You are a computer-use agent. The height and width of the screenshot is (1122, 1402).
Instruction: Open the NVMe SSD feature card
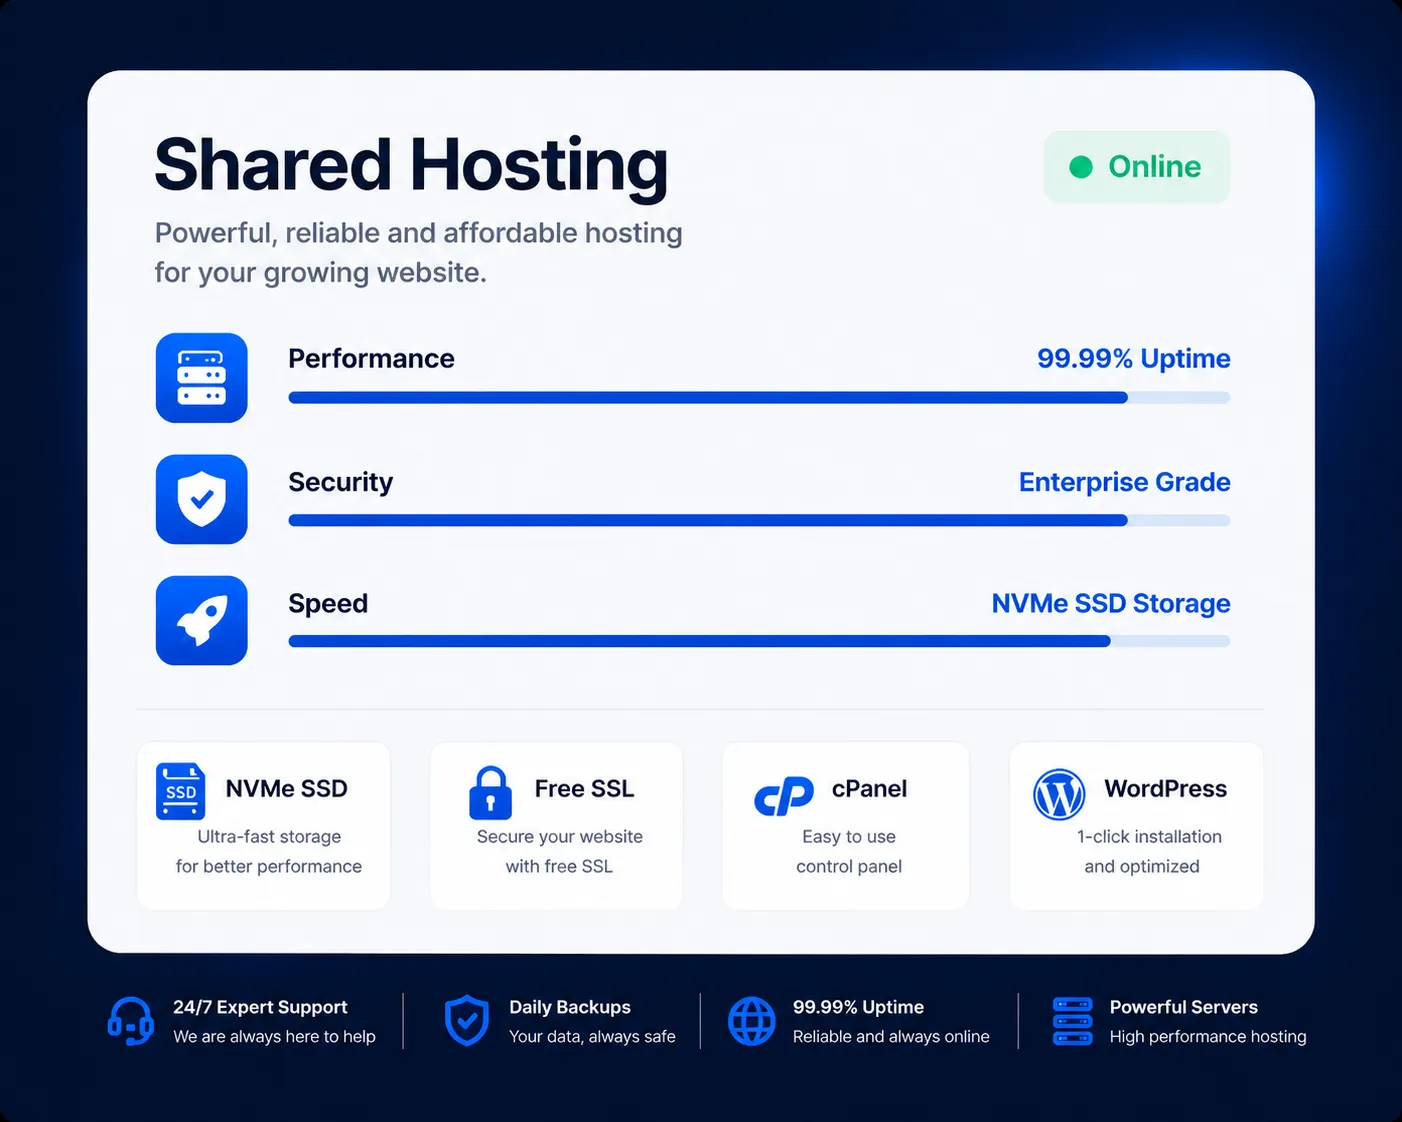[x=263, y=826]
